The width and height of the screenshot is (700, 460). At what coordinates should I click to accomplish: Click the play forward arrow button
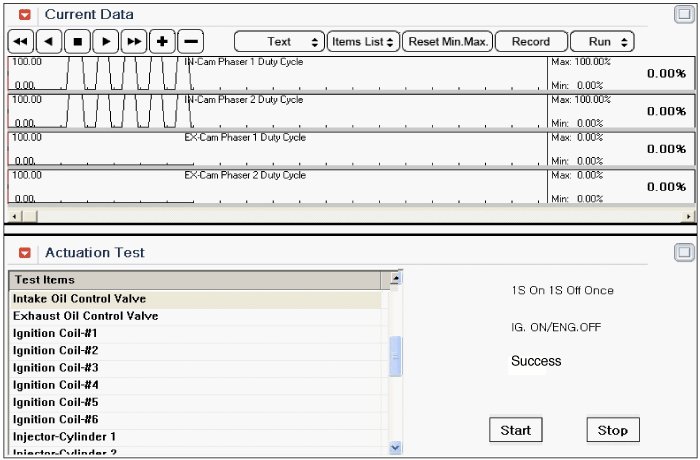click(x=105, y=42)
